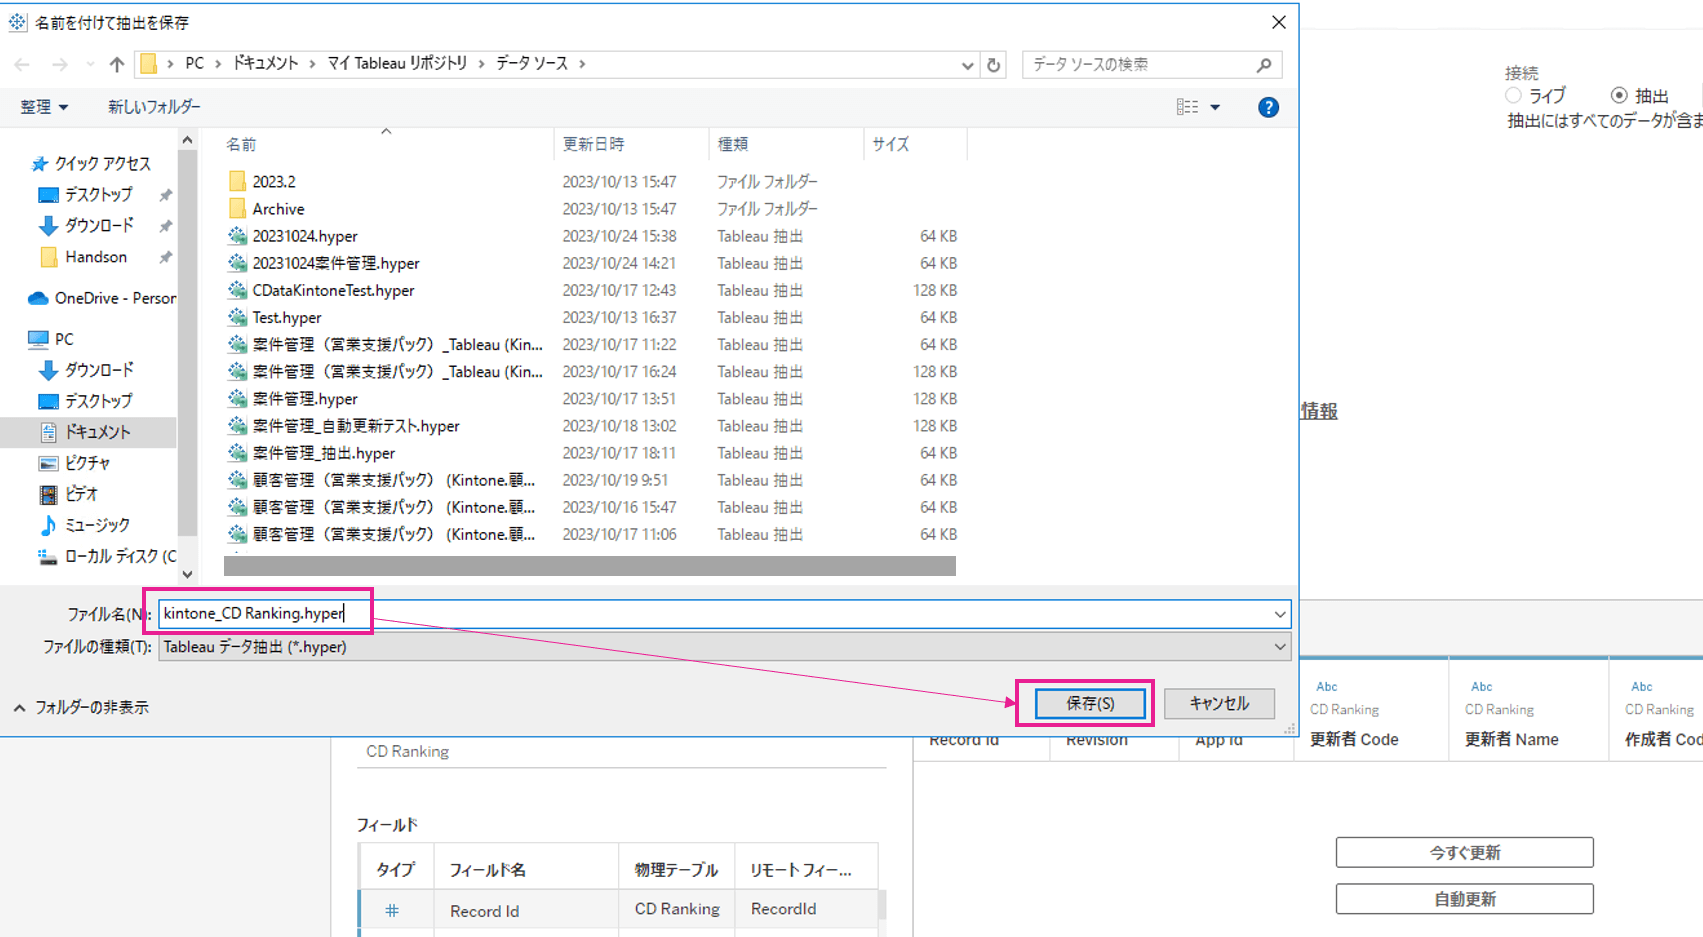Close the save extract dialog
This screenshot has width=1703, height=937.
click(x=1278, y=22)
